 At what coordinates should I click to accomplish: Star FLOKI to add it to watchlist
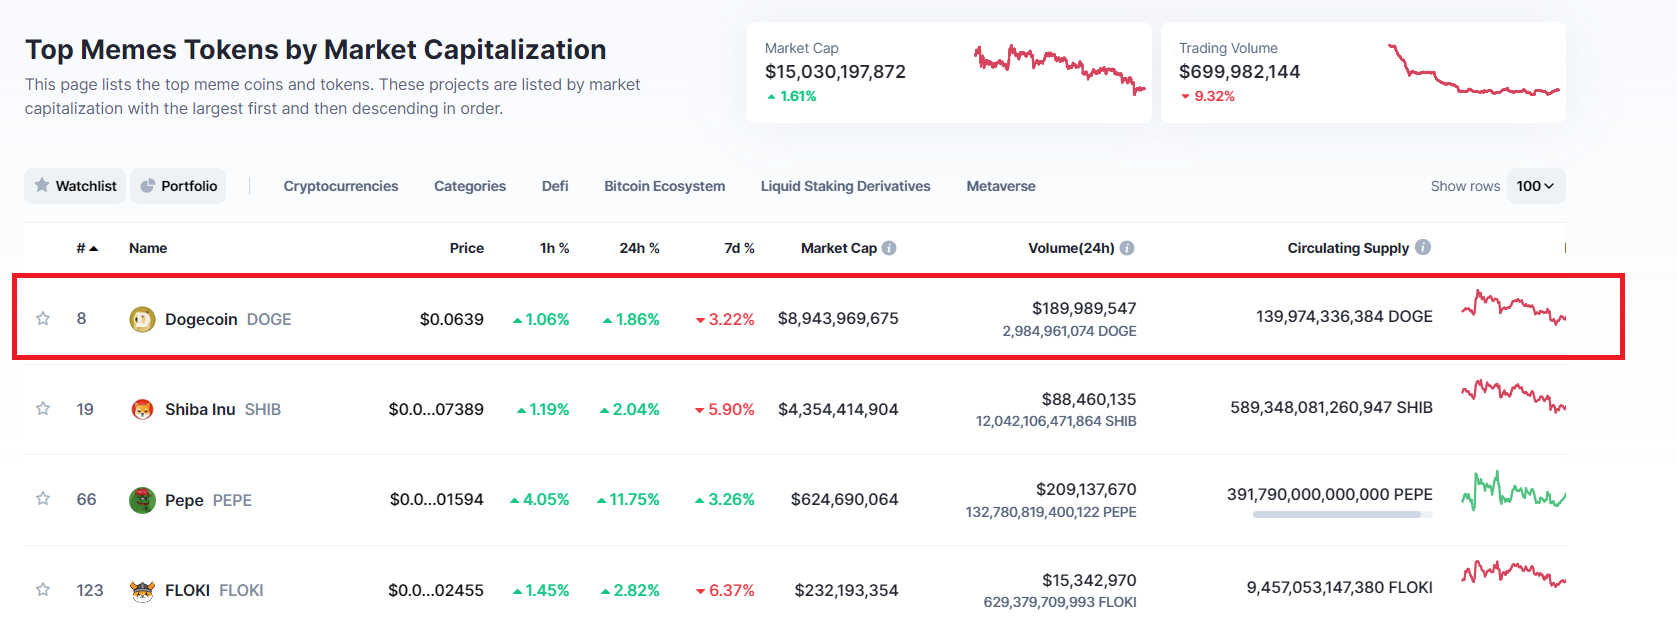43,589
